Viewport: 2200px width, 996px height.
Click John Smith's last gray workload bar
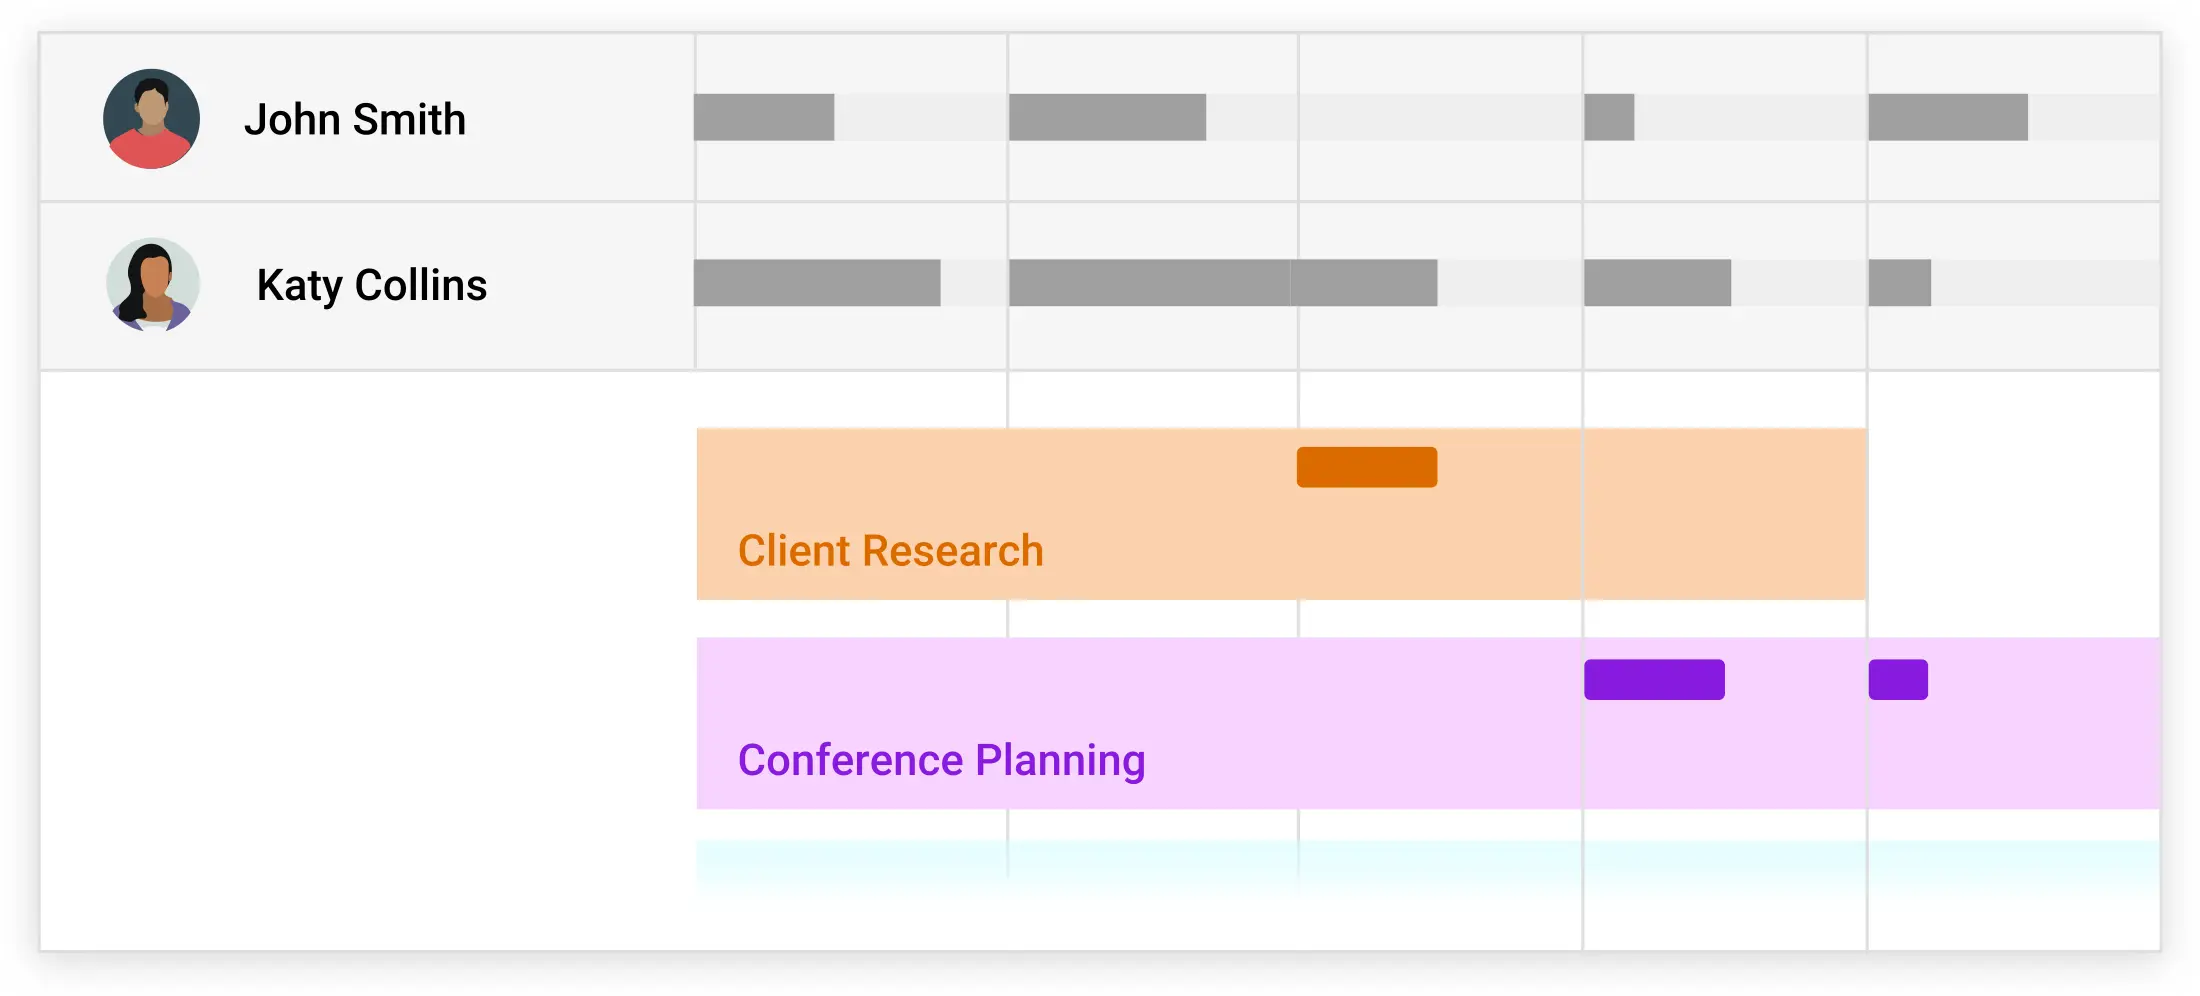pos(1947,117)
